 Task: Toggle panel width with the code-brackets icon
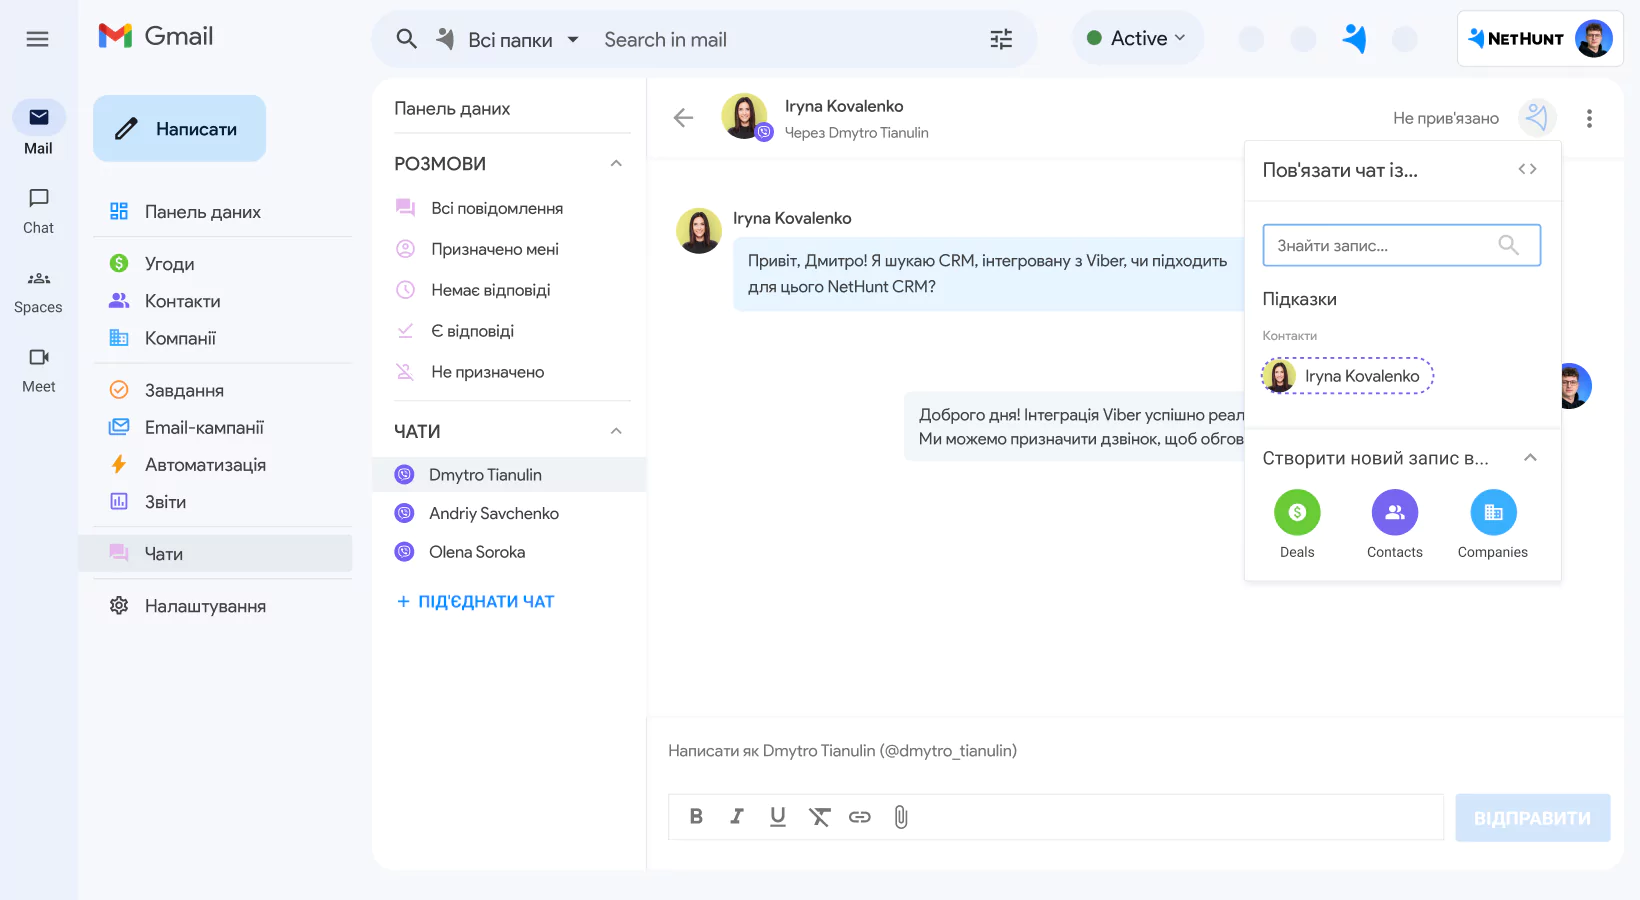1527,169
